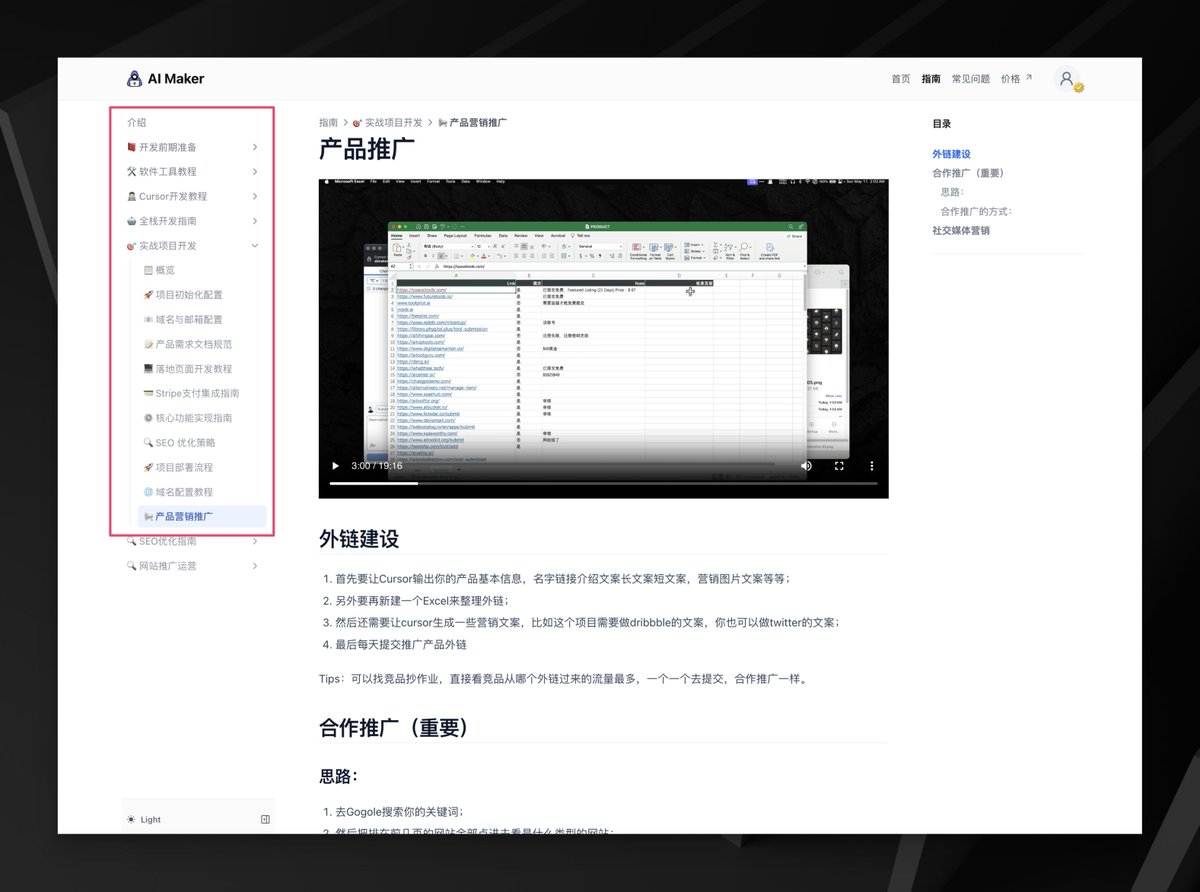The image size is (1200, 892).
Task: Open the user avatar menu
Action: pos(1068,80)
